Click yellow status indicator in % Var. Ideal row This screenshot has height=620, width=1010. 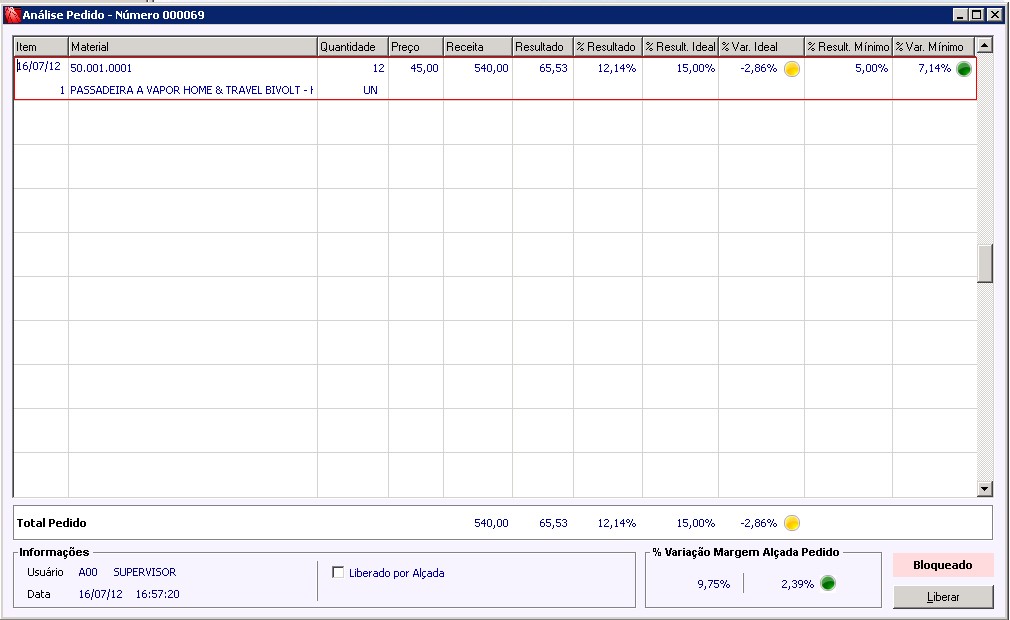pyautogui.click(x=792, y=69)
